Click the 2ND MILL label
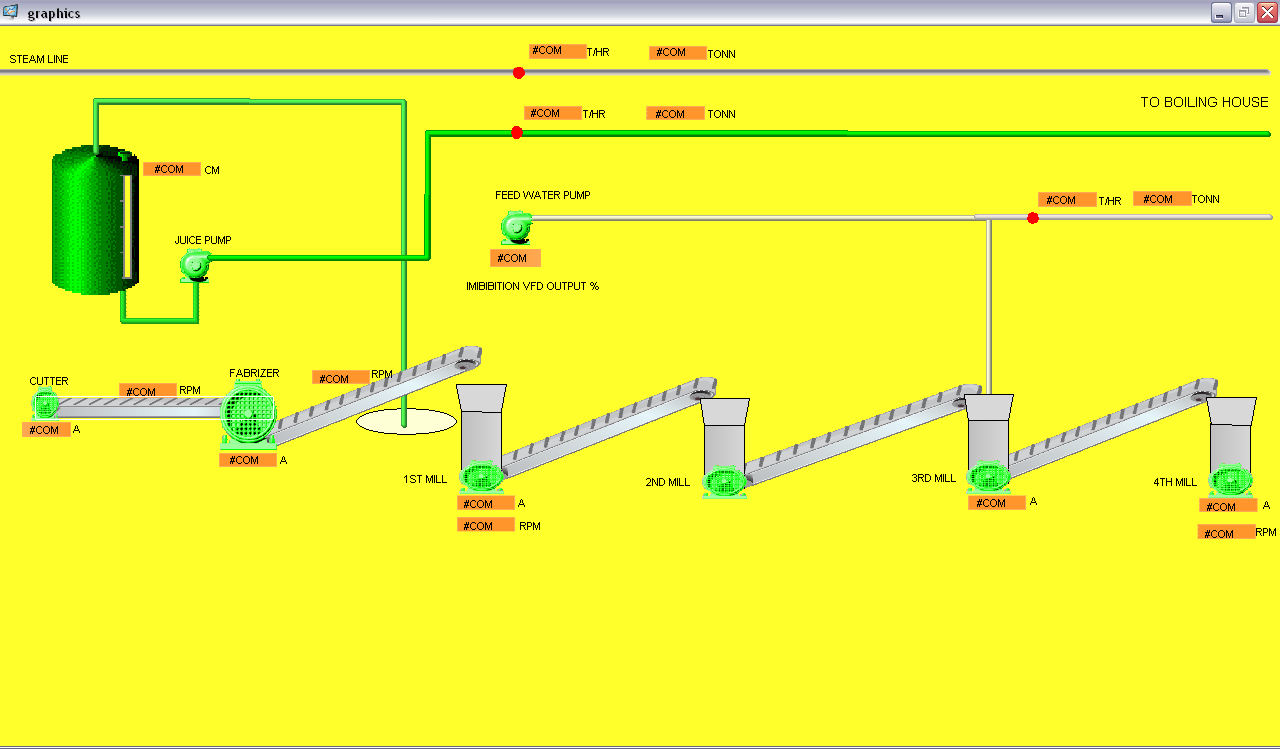The width and height of the screenshot is (1280, 749). point(668,483)
